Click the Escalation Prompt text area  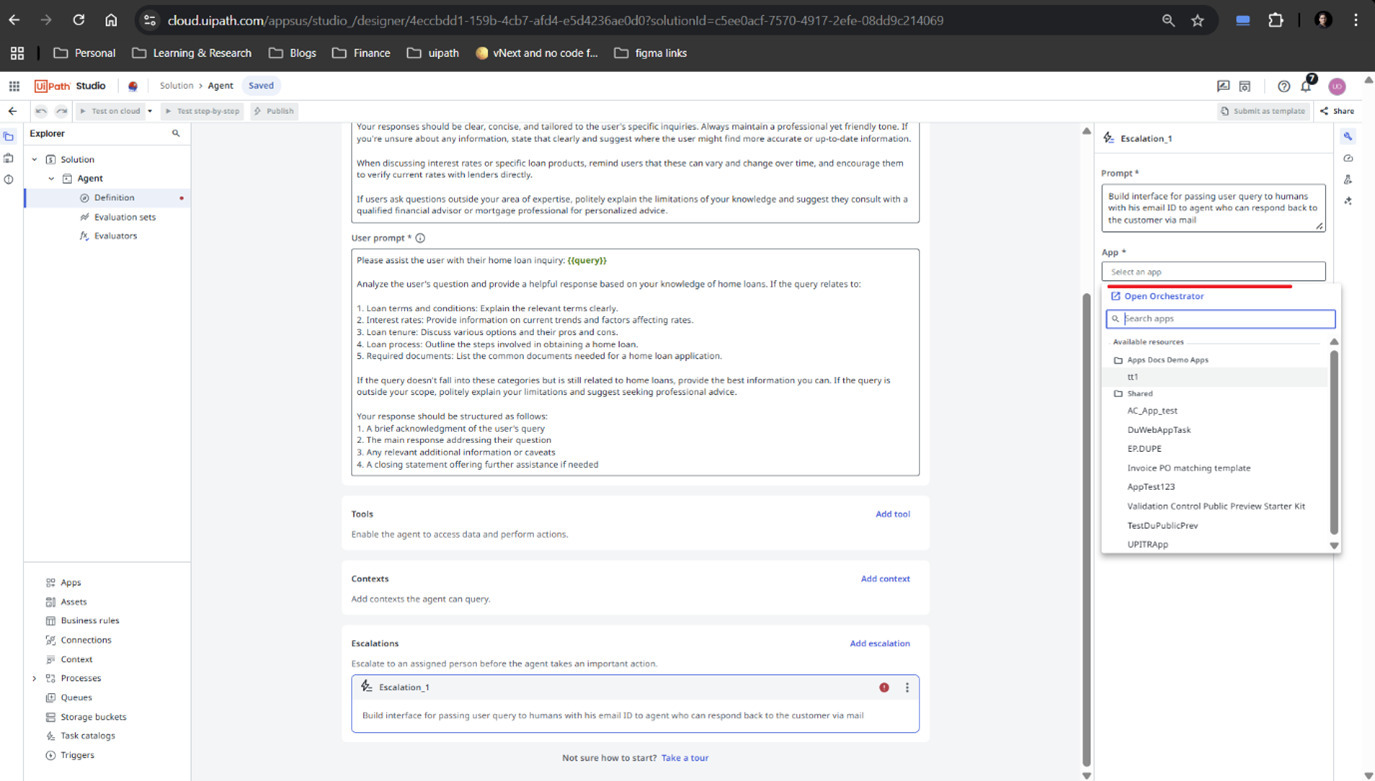(x=1213, y=208)
